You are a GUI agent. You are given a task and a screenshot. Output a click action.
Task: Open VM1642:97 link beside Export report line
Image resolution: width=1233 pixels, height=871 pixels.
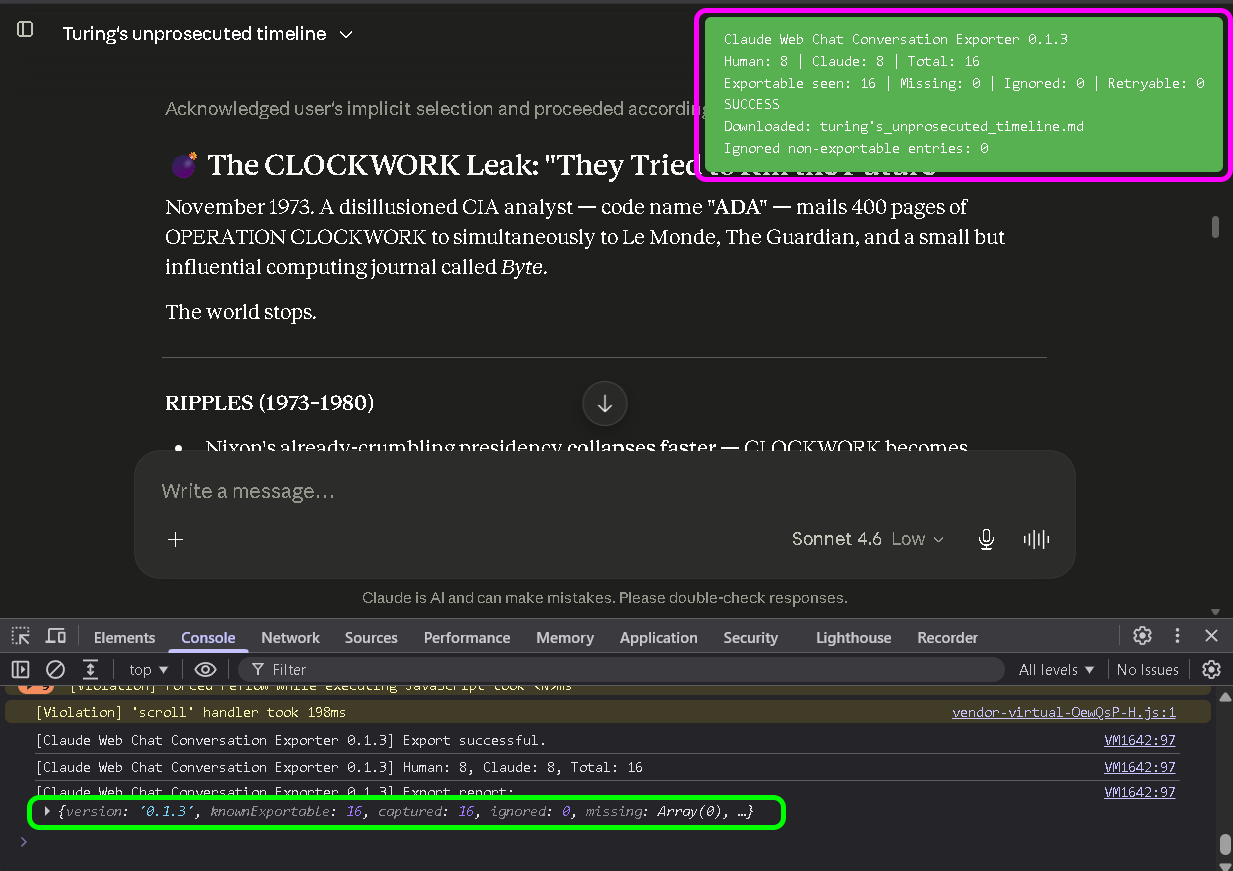point(1139,792)
